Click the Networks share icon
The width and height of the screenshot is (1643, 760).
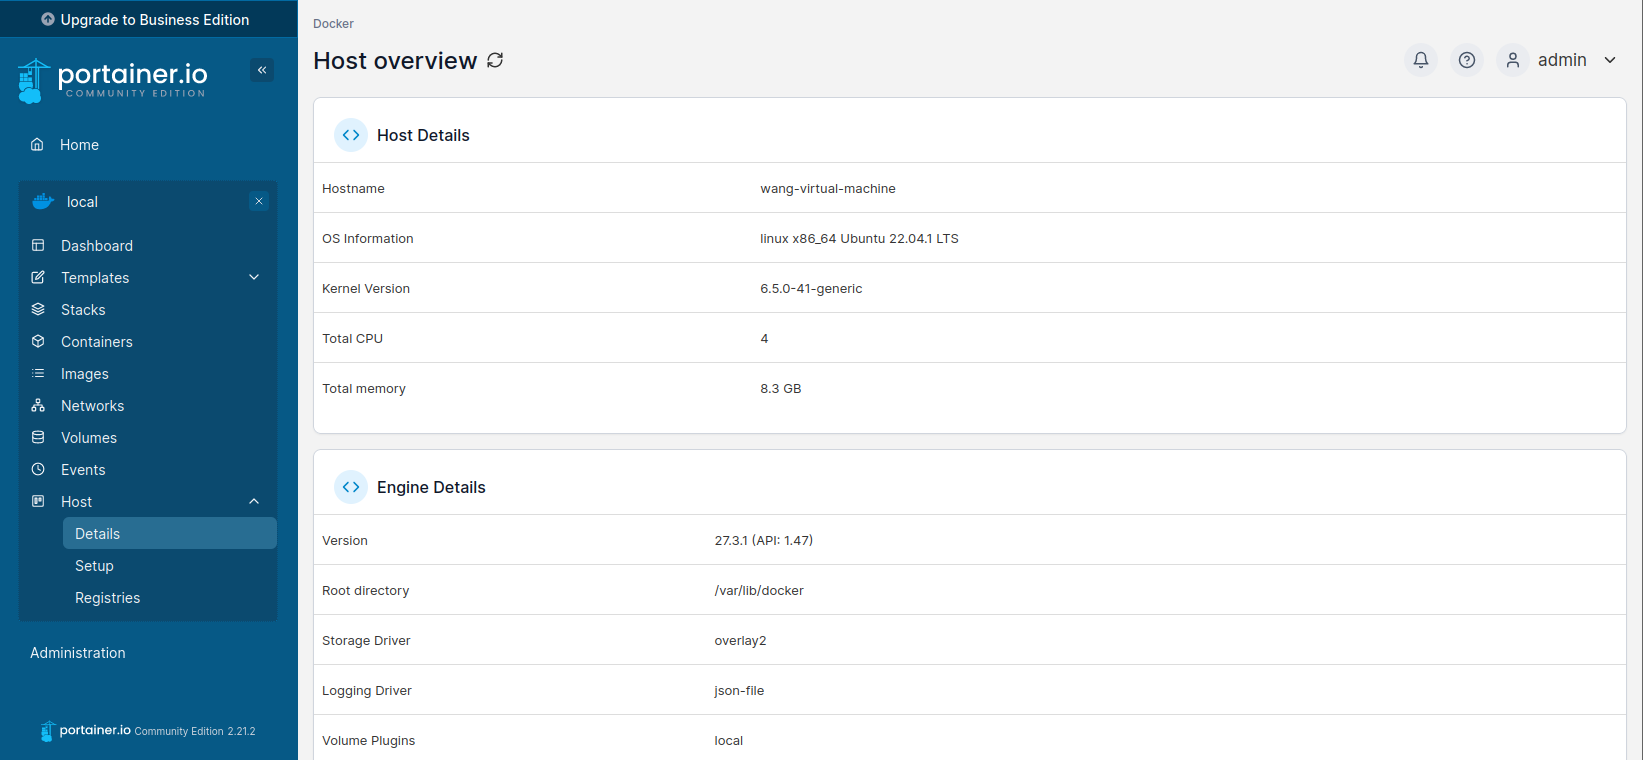coord(38,405)
